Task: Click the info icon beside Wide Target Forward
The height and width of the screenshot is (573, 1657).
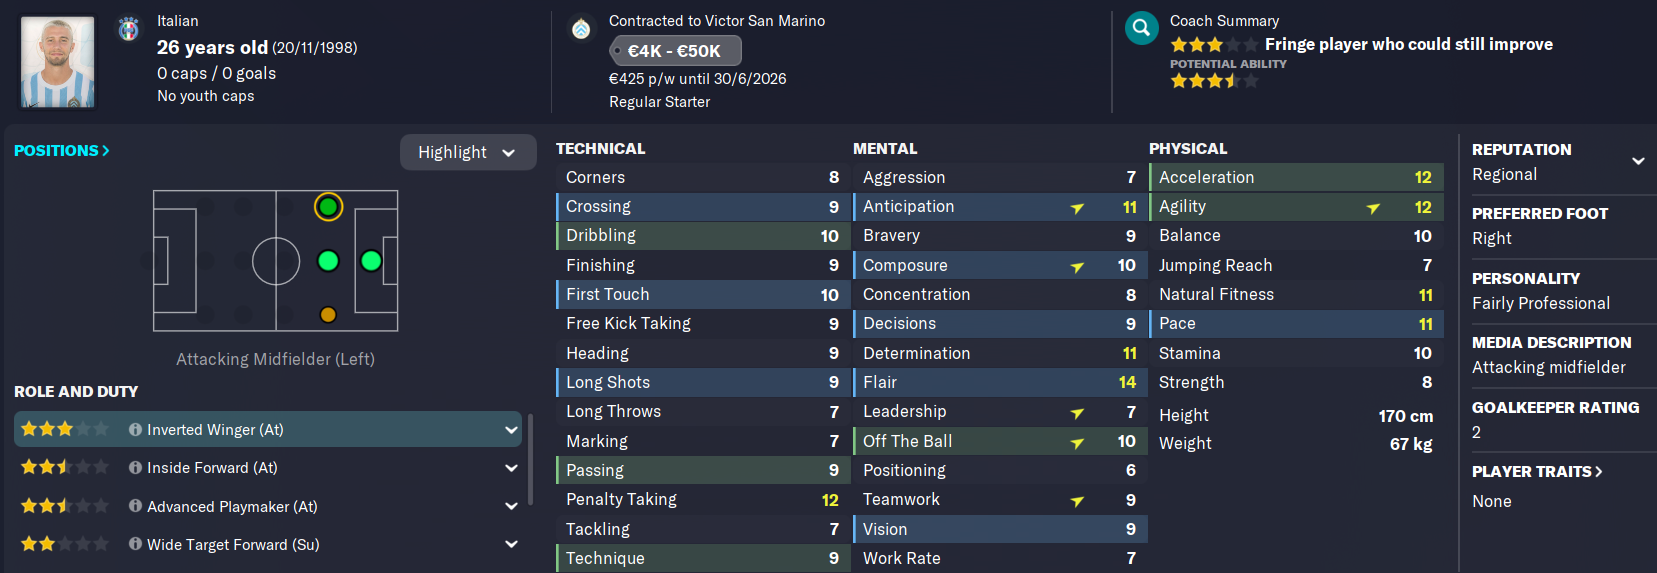Action: coord(135,545)
